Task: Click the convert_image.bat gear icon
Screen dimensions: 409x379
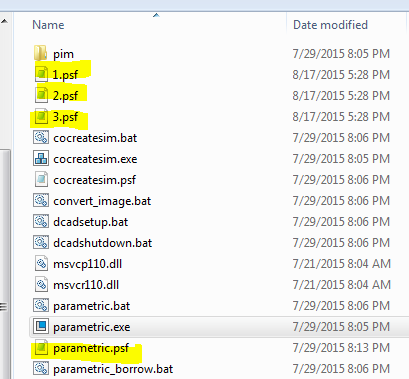Action: click(41, 200)
